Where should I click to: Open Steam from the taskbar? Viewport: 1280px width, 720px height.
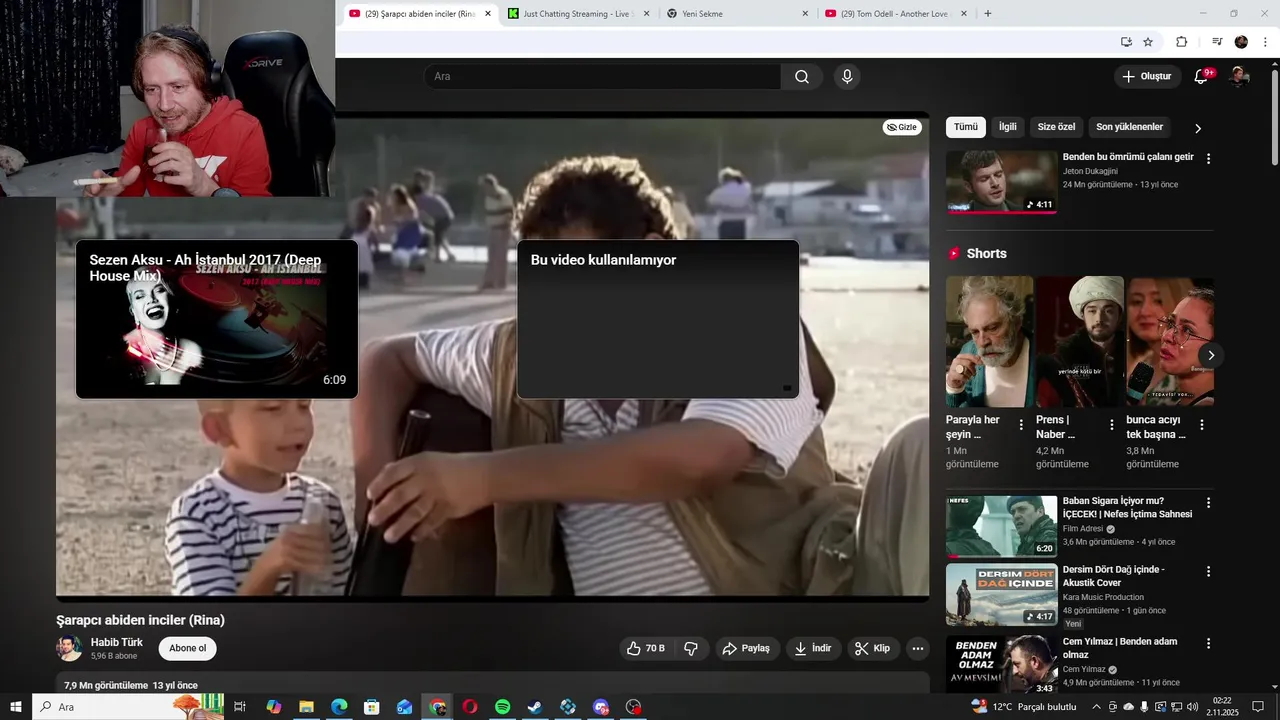535,707
